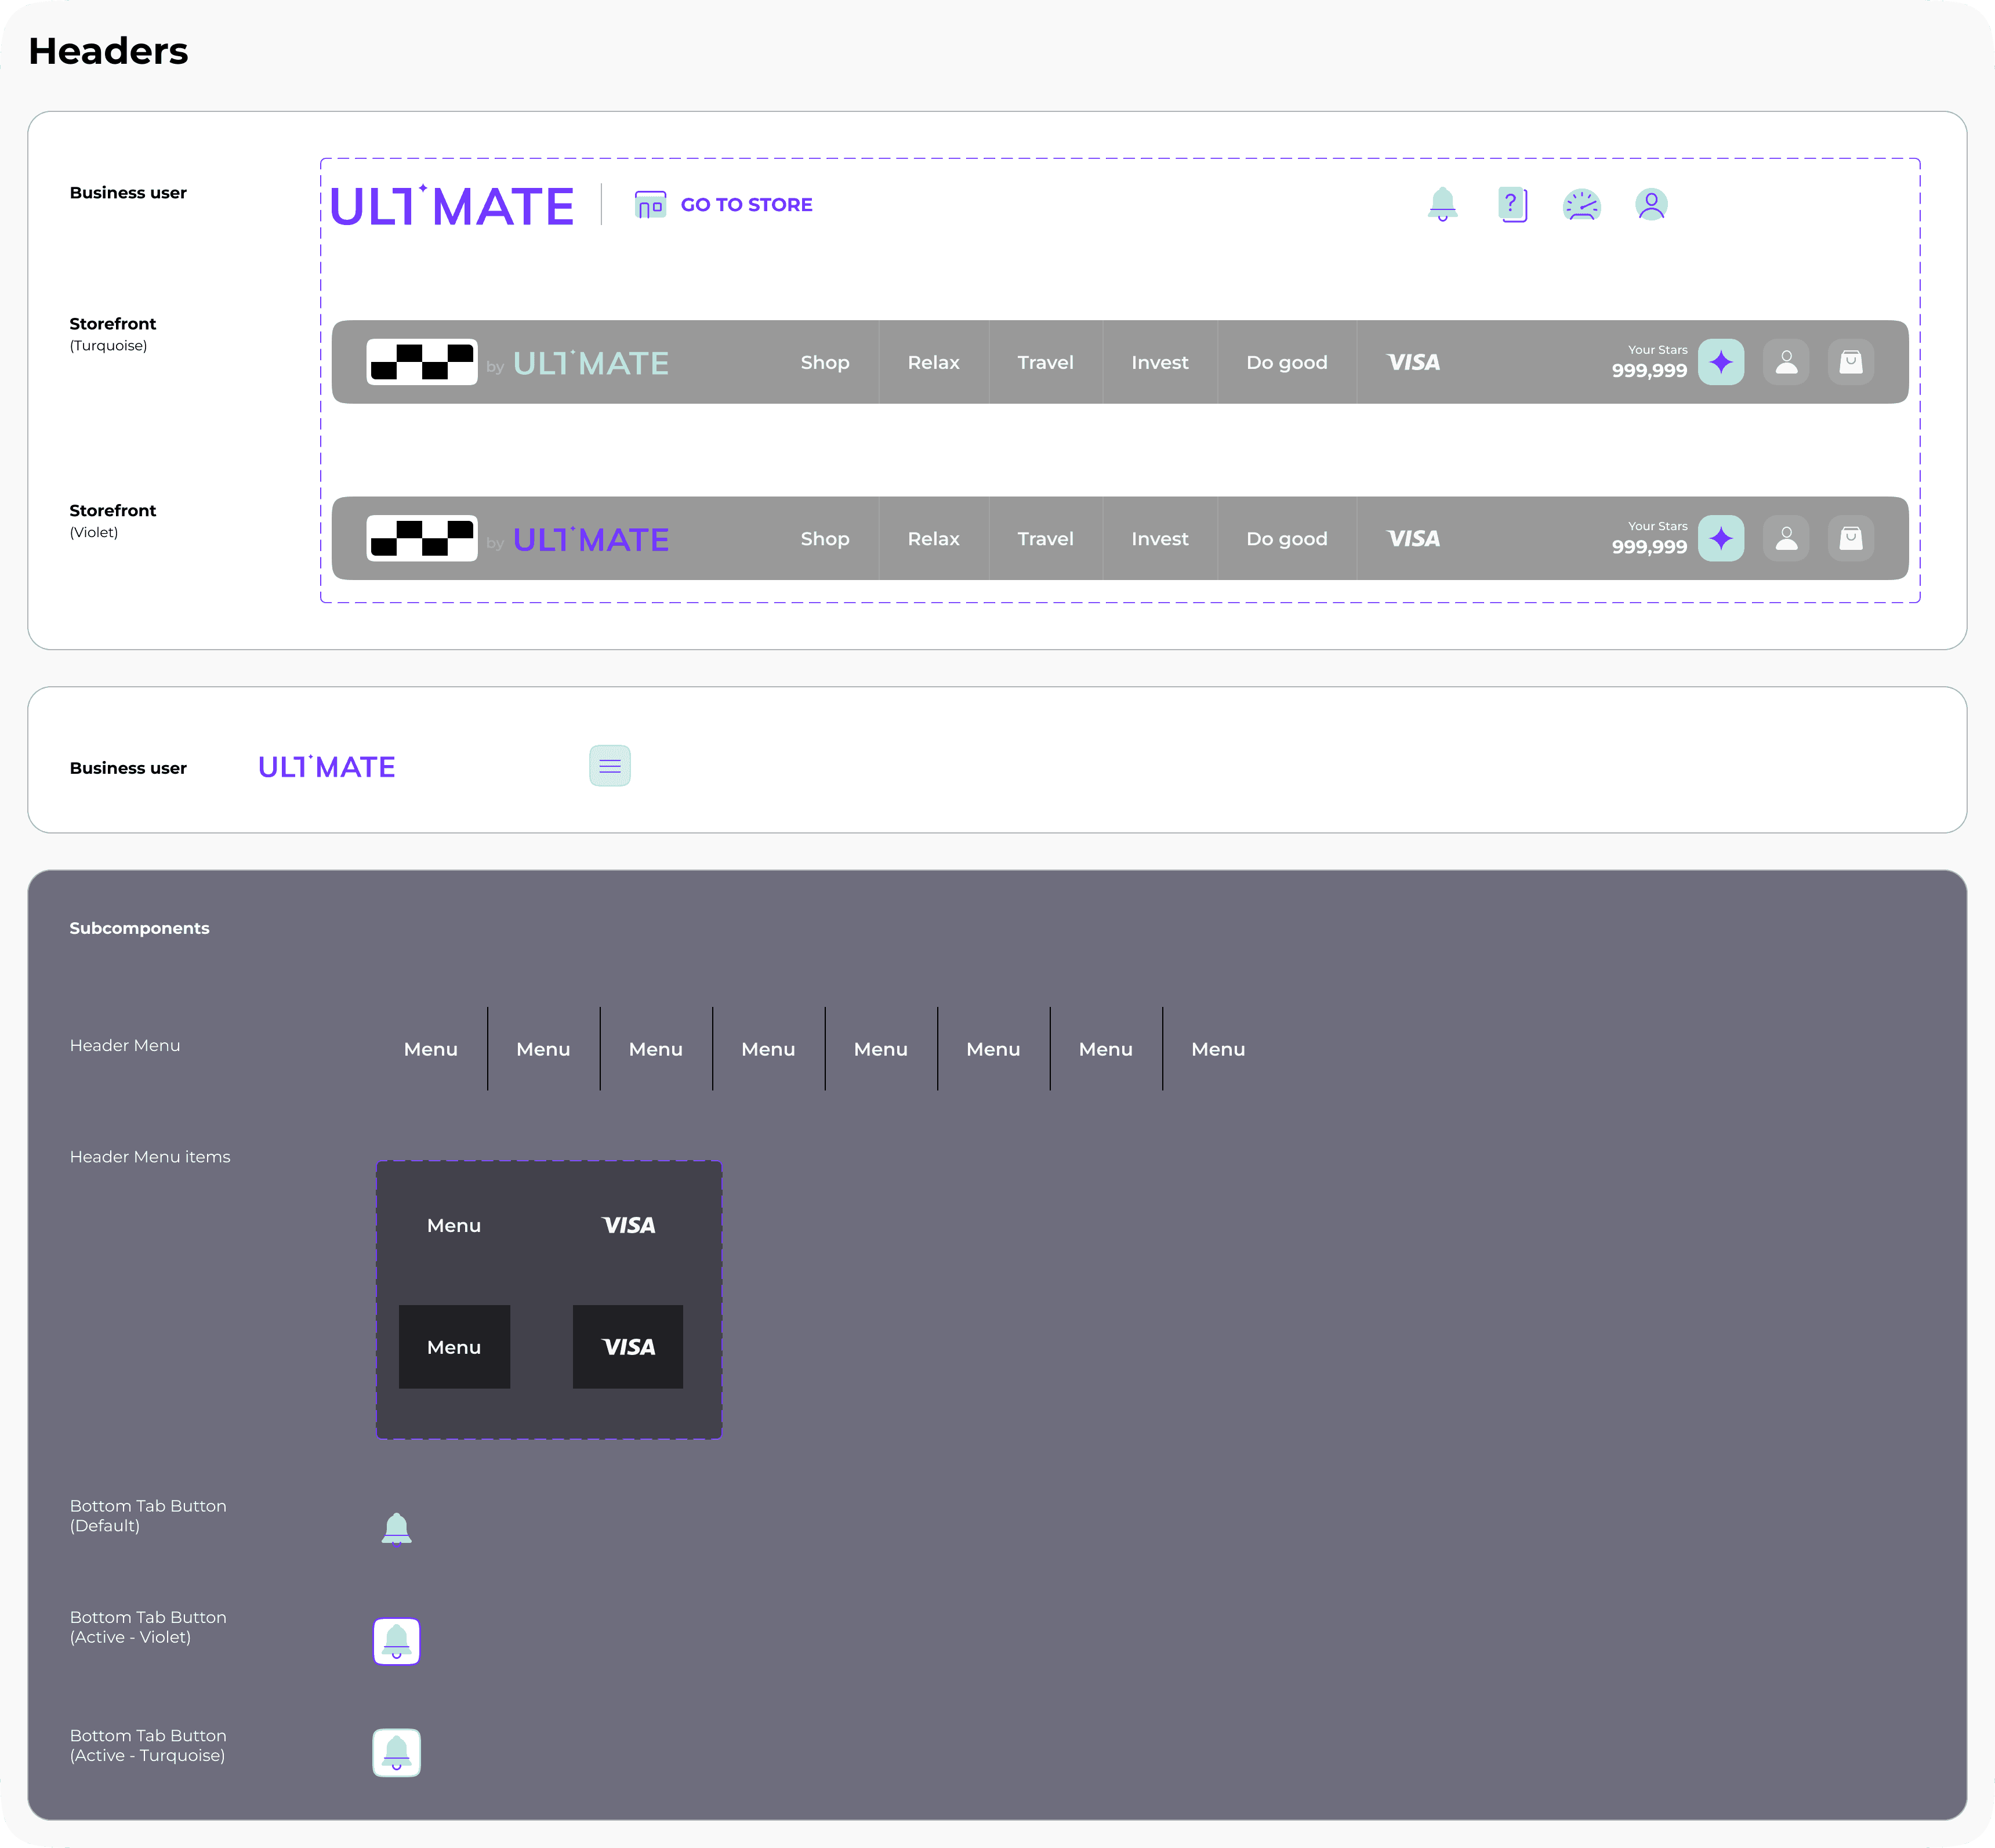Click the dashboard gauge icon

1581,205
